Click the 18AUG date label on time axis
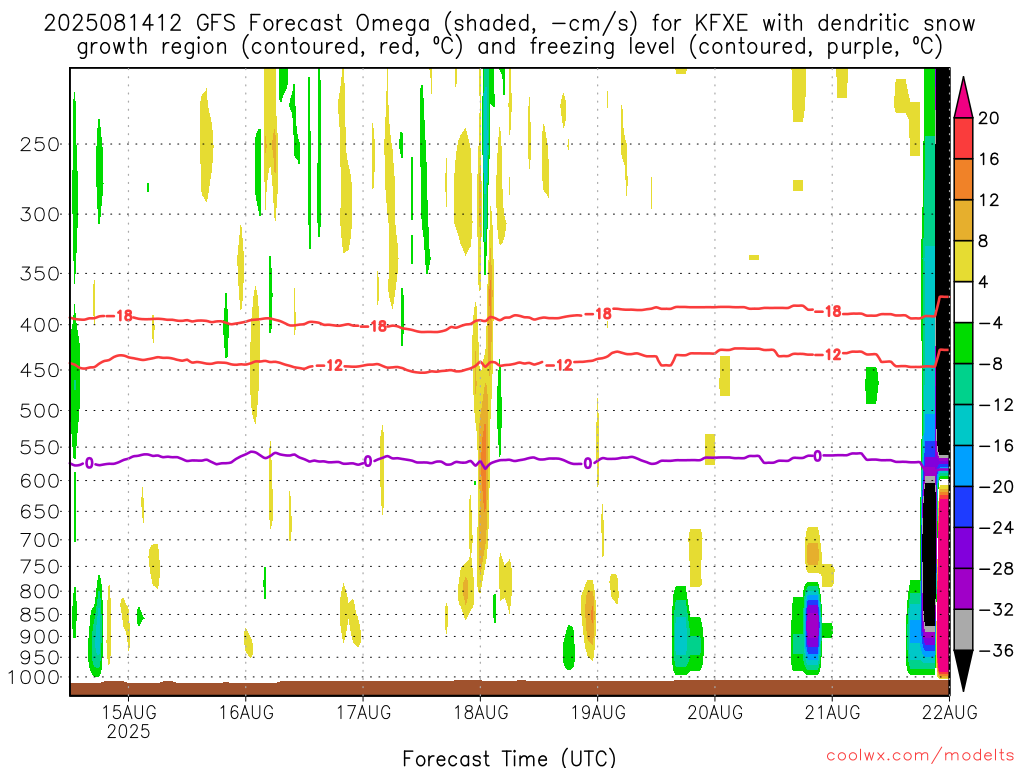 coord(481,712)
